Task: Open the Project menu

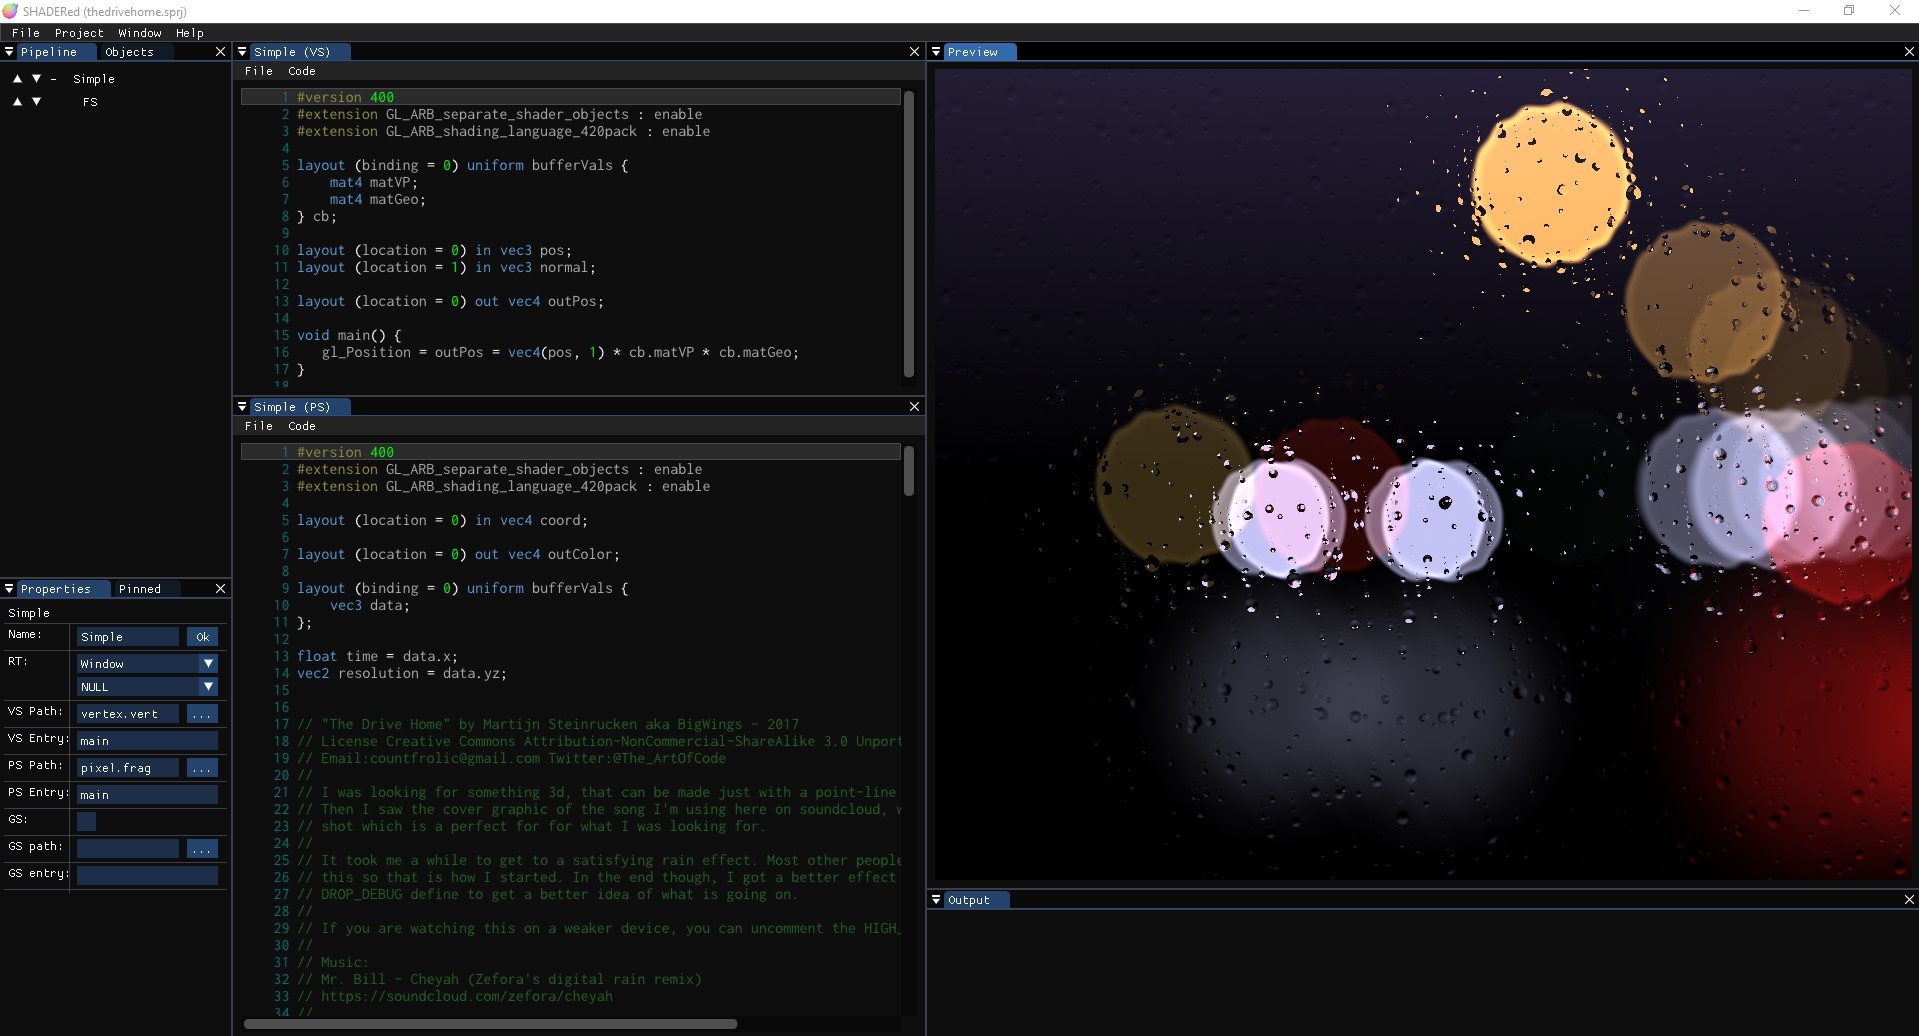Action: 79,33
